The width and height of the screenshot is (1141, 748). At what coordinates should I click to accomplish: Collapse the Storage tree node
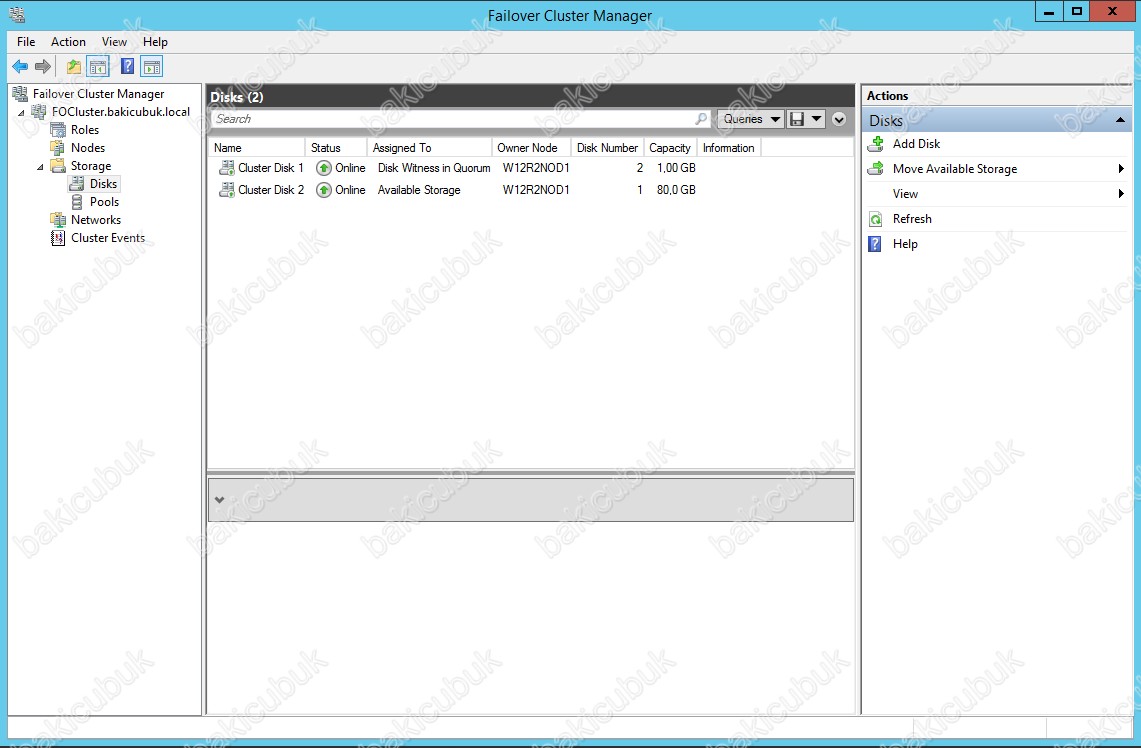(40, 167)
